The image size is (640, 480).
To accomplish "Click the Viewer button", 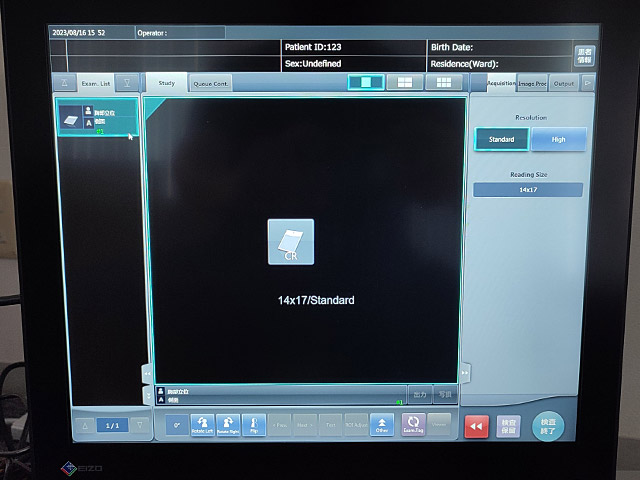I will (439, 424).
